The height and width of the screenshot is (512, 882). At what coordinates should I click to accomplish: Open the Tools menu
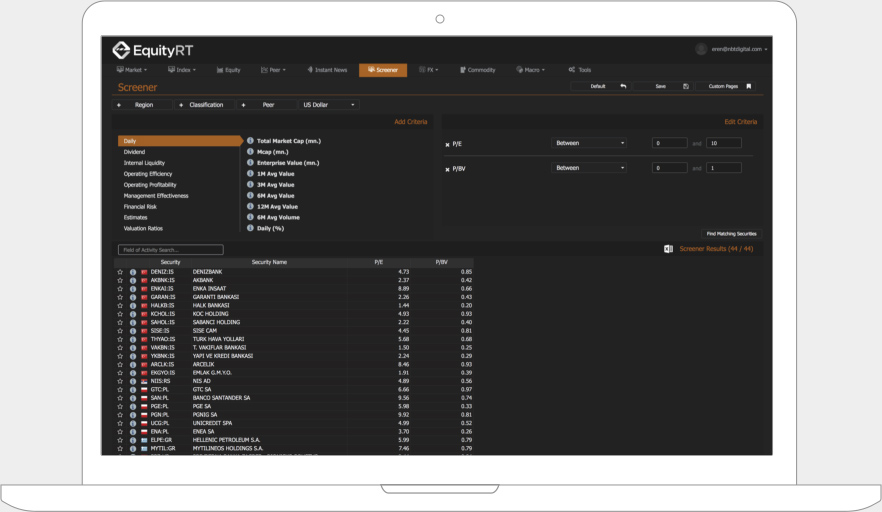(x=580, y=70)
